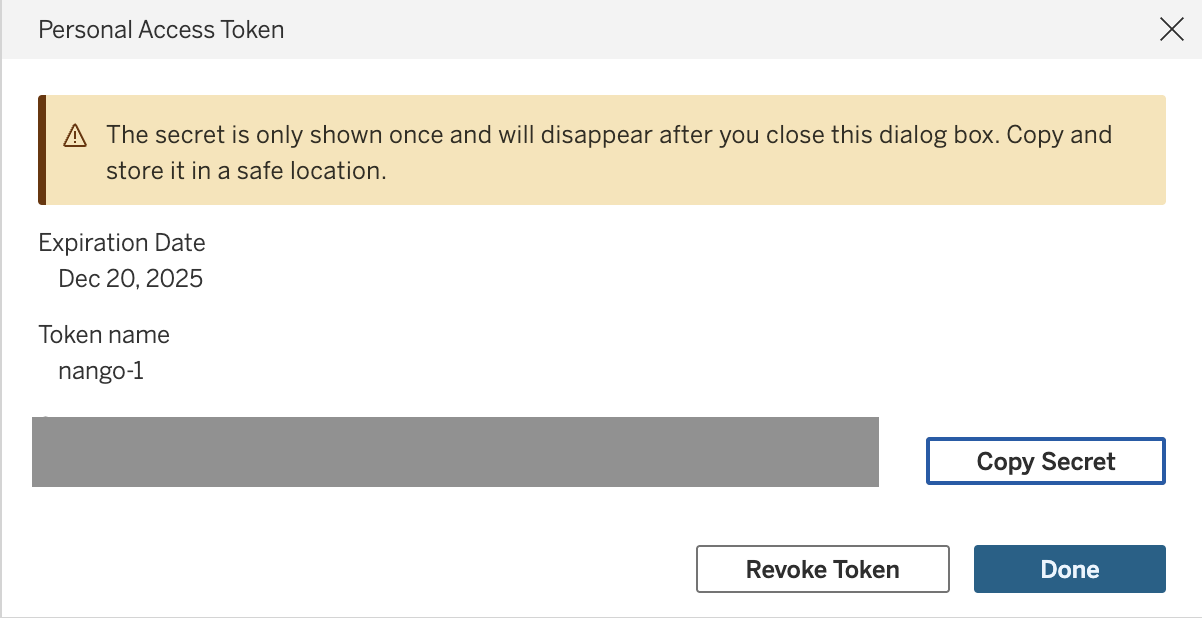The height and width of the screenshot is (618, 1202).
Task: Click the nango-1 token name value
Action: [x=101, y=372]
